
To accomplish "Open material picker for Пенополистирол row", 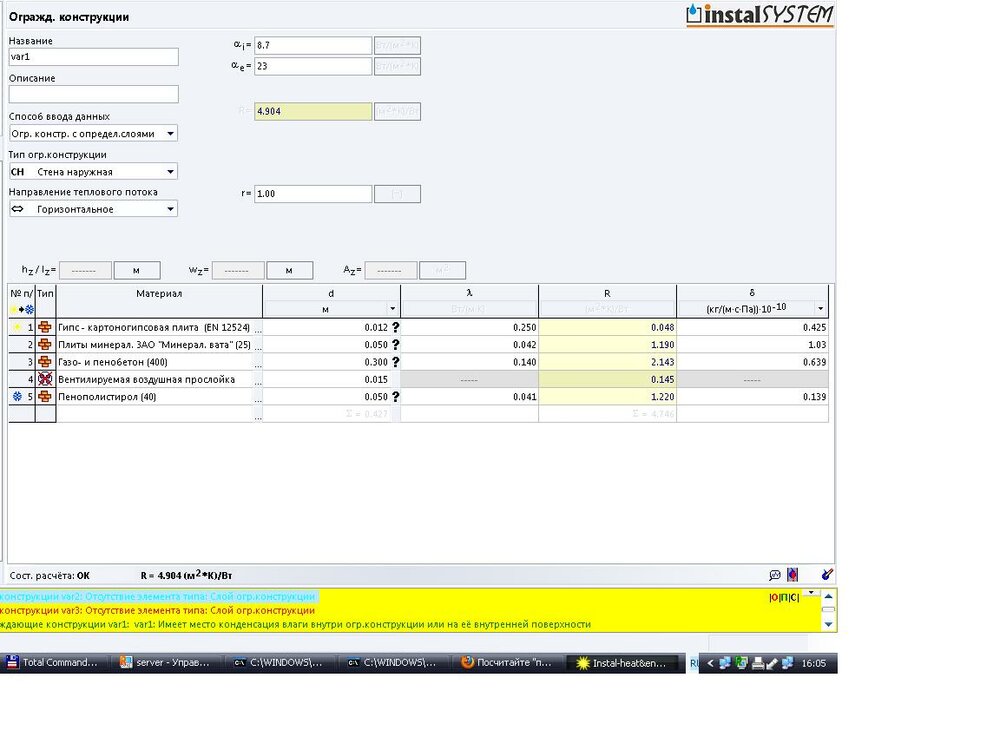I will tap(258, 397).
